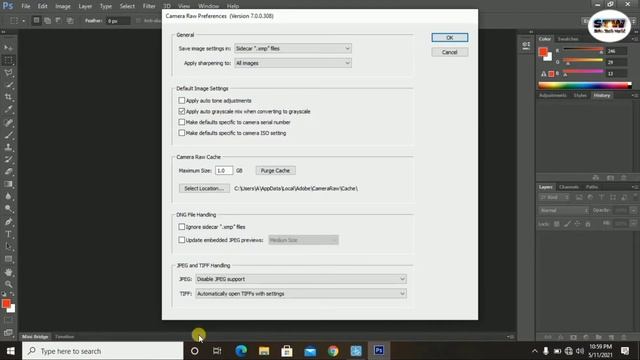Open Medium Size preview dropdown
The image size is (640, 360).
tap(303, 240)
